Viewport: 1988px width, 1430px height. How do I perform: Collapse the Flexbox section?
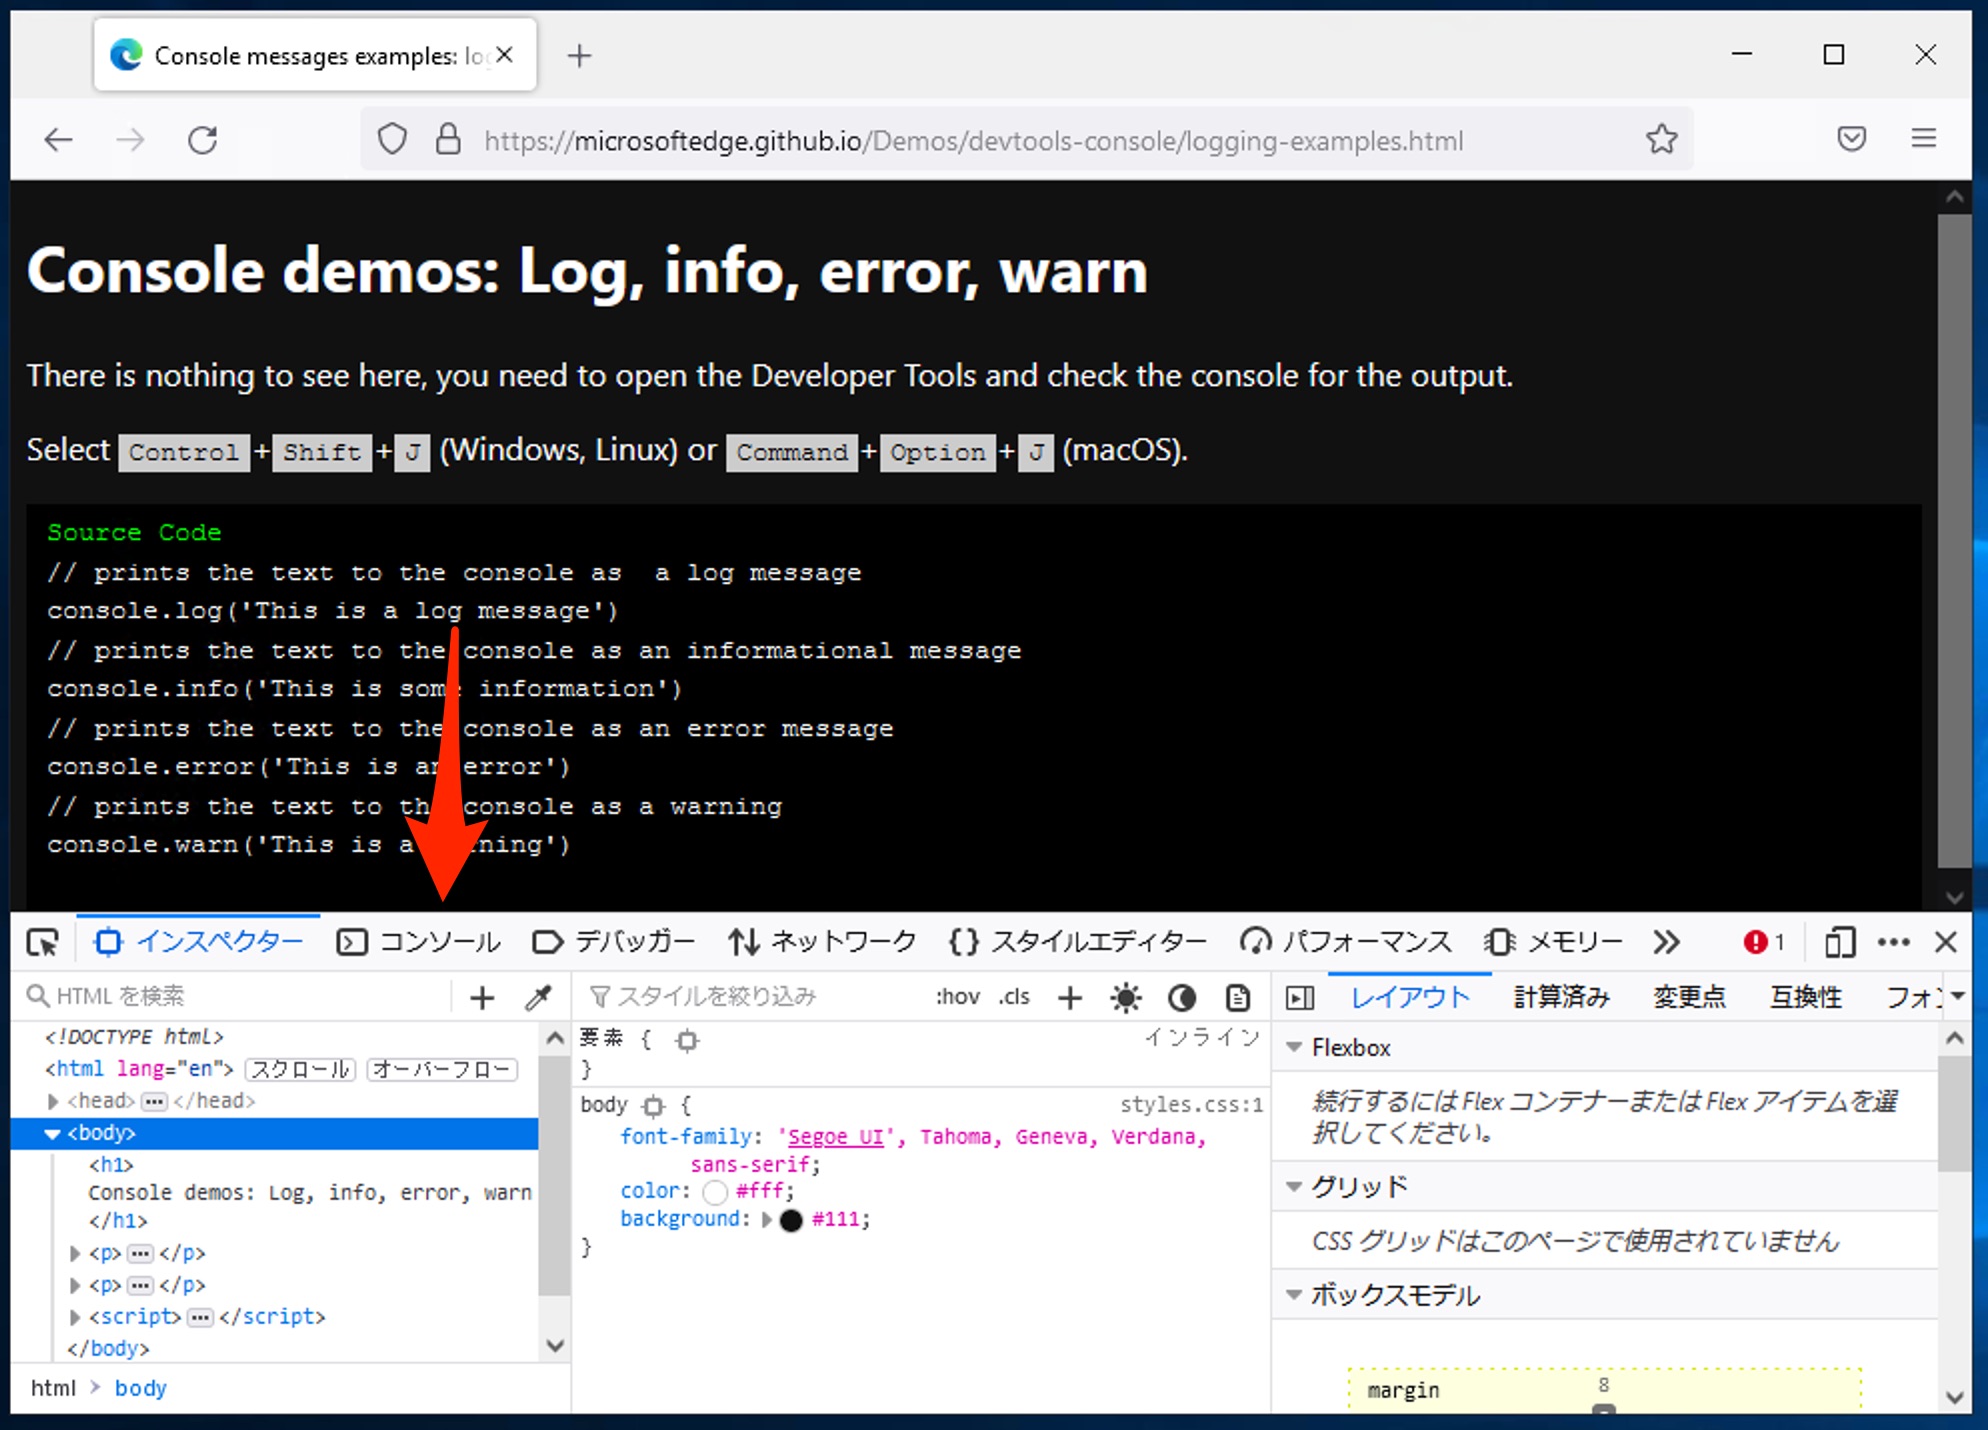1294,1047
